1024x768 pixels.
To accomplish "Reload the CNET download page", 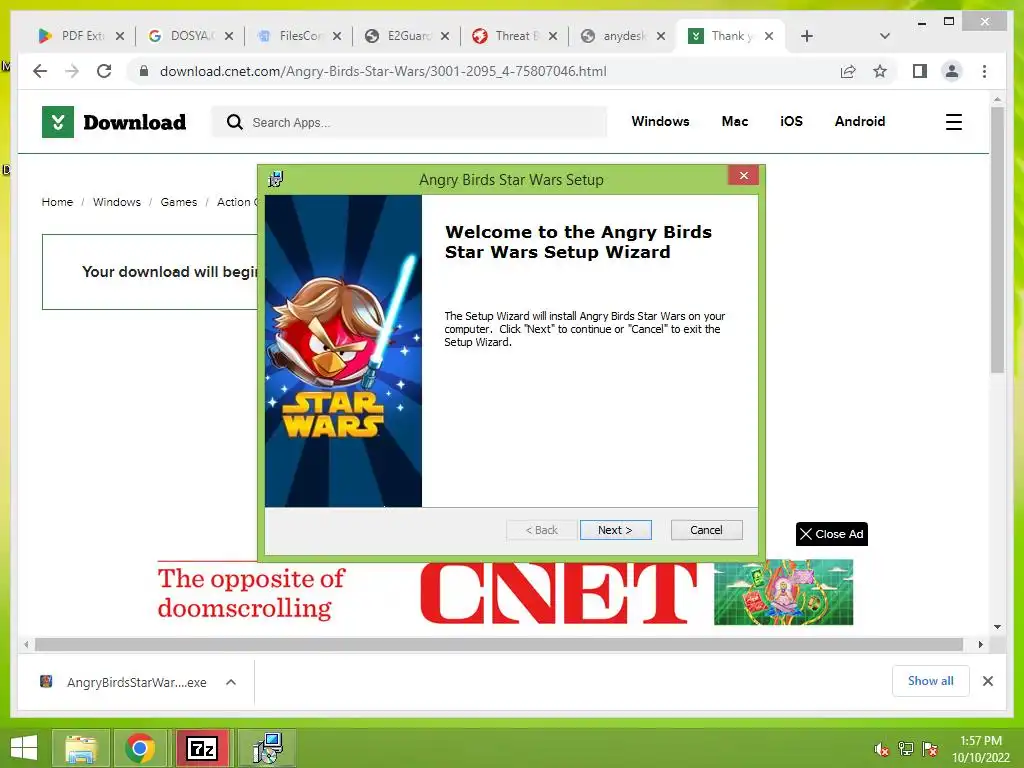I will point(104,71).
